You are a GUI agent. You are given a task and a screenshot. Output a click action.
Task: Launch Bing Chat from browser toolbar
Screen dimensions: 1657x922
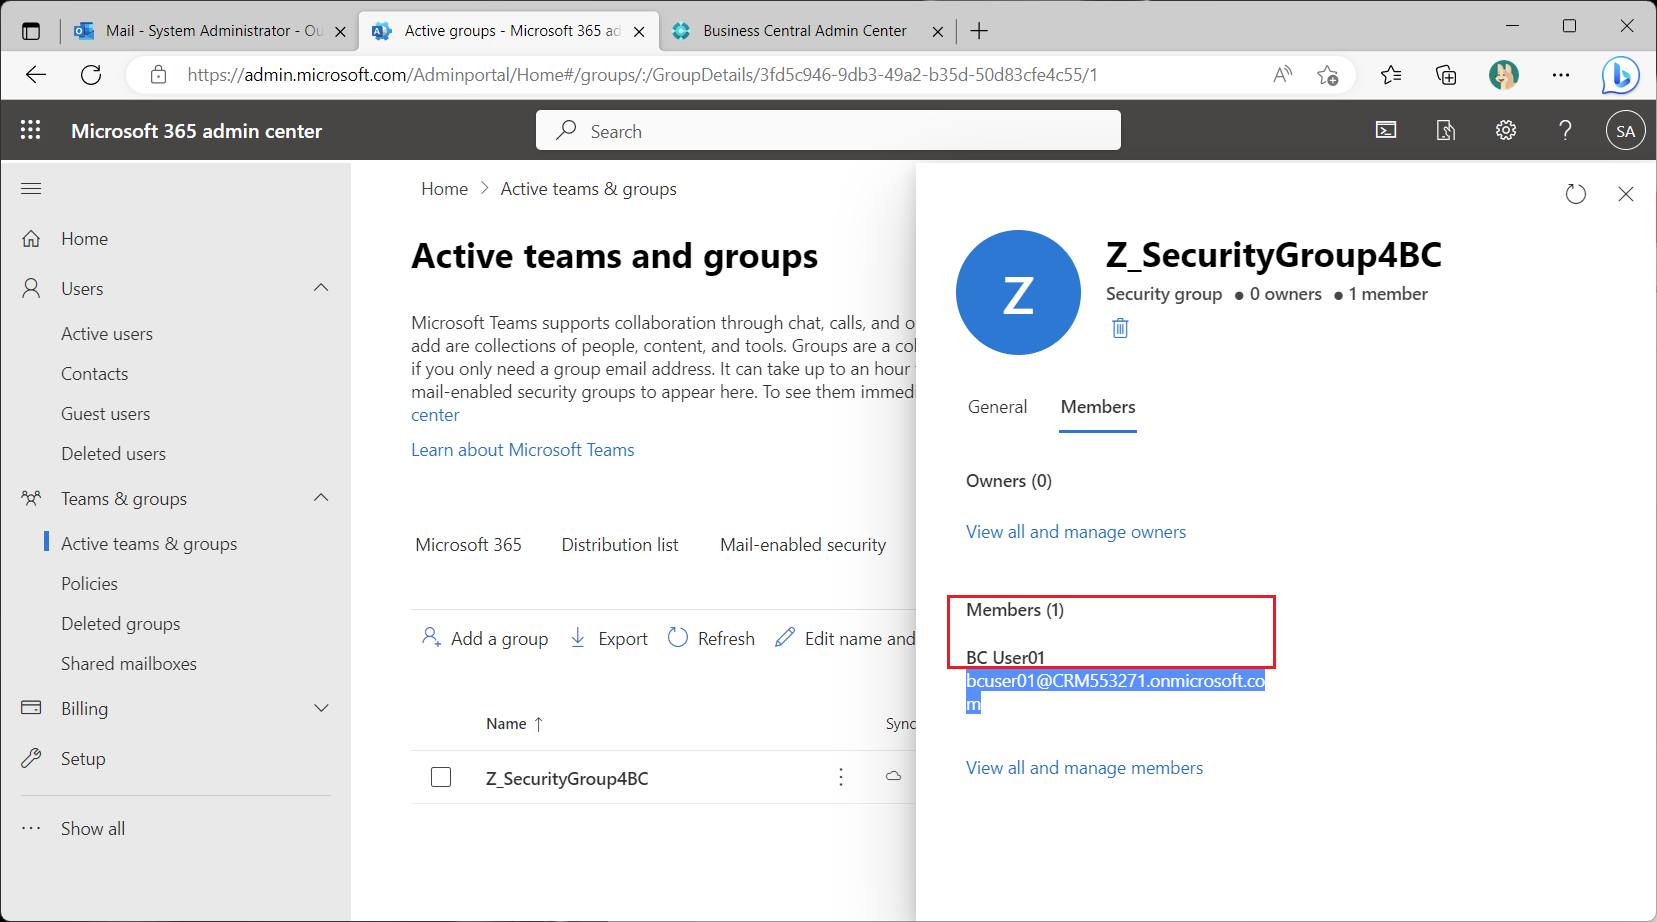[x=1620, y=74]
